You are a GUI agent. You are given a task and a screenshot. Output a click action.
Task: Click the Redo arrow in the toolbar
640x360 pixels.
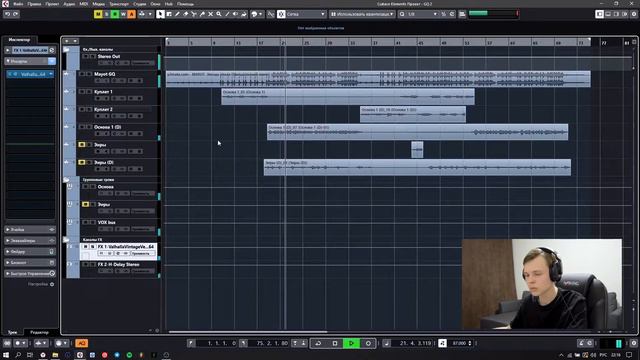16,14
